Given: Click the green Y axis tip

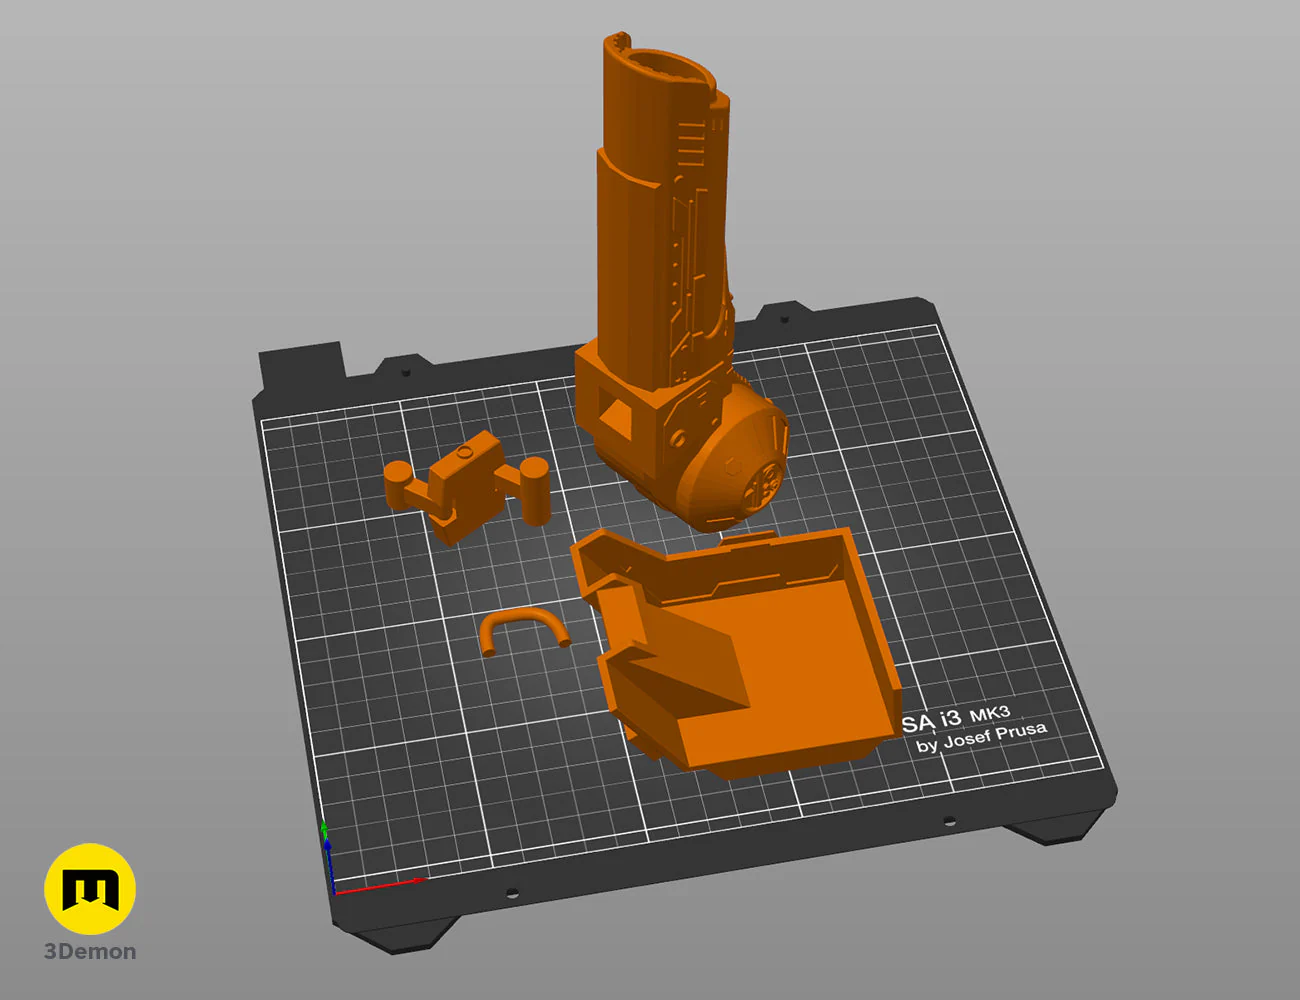Looking at the screenshot, I should pyautogui.click(x=323, y=828).
